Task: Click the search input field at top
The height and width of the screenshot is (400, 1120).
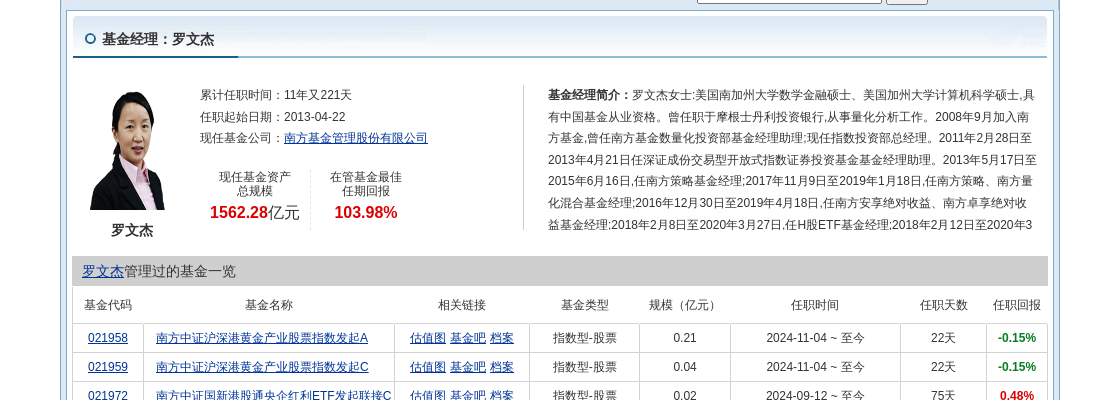Action: 789,1
